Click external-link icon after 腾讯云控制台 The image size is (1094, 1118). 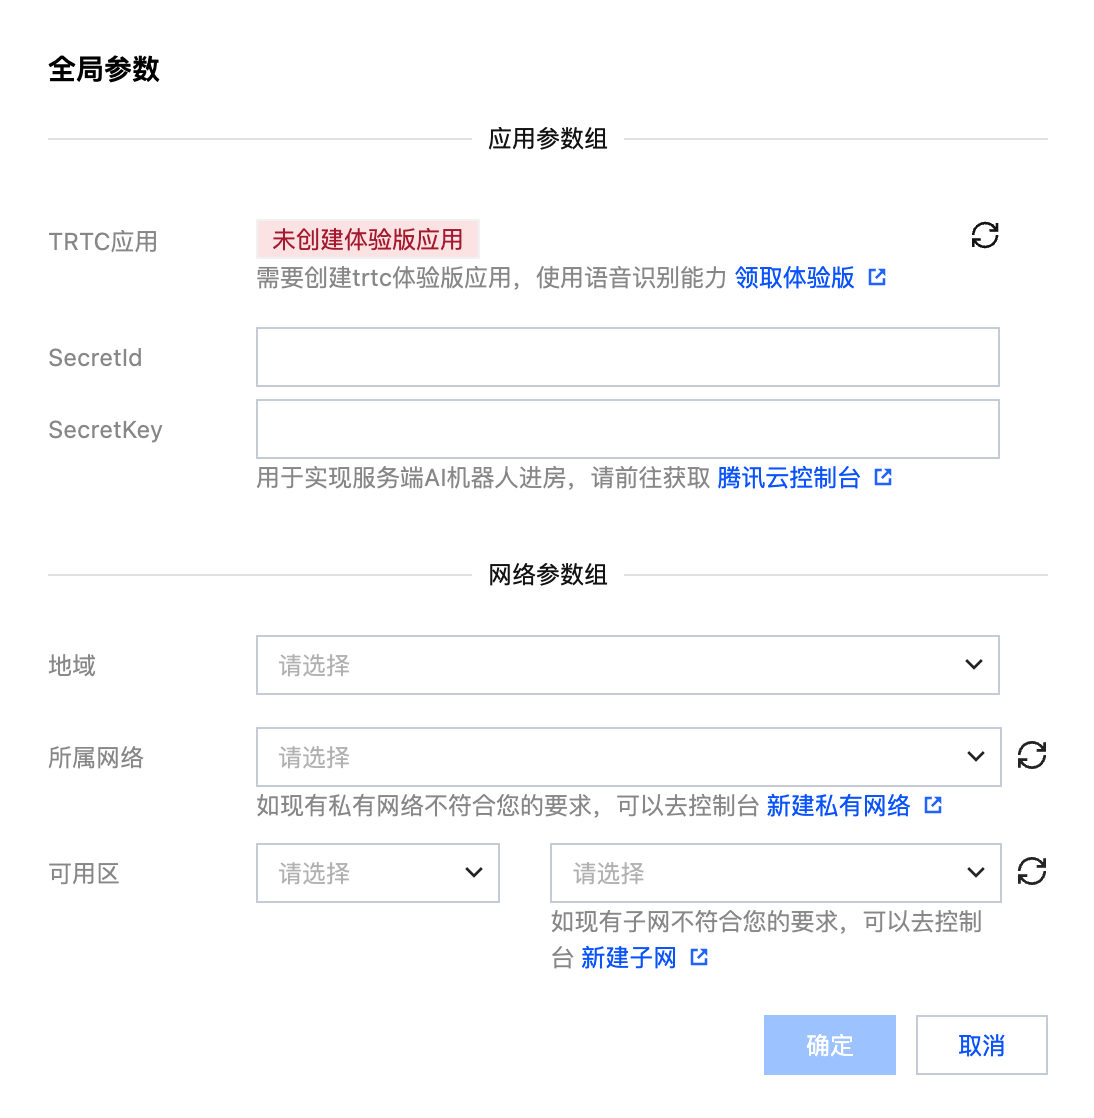tap(883, 477)
